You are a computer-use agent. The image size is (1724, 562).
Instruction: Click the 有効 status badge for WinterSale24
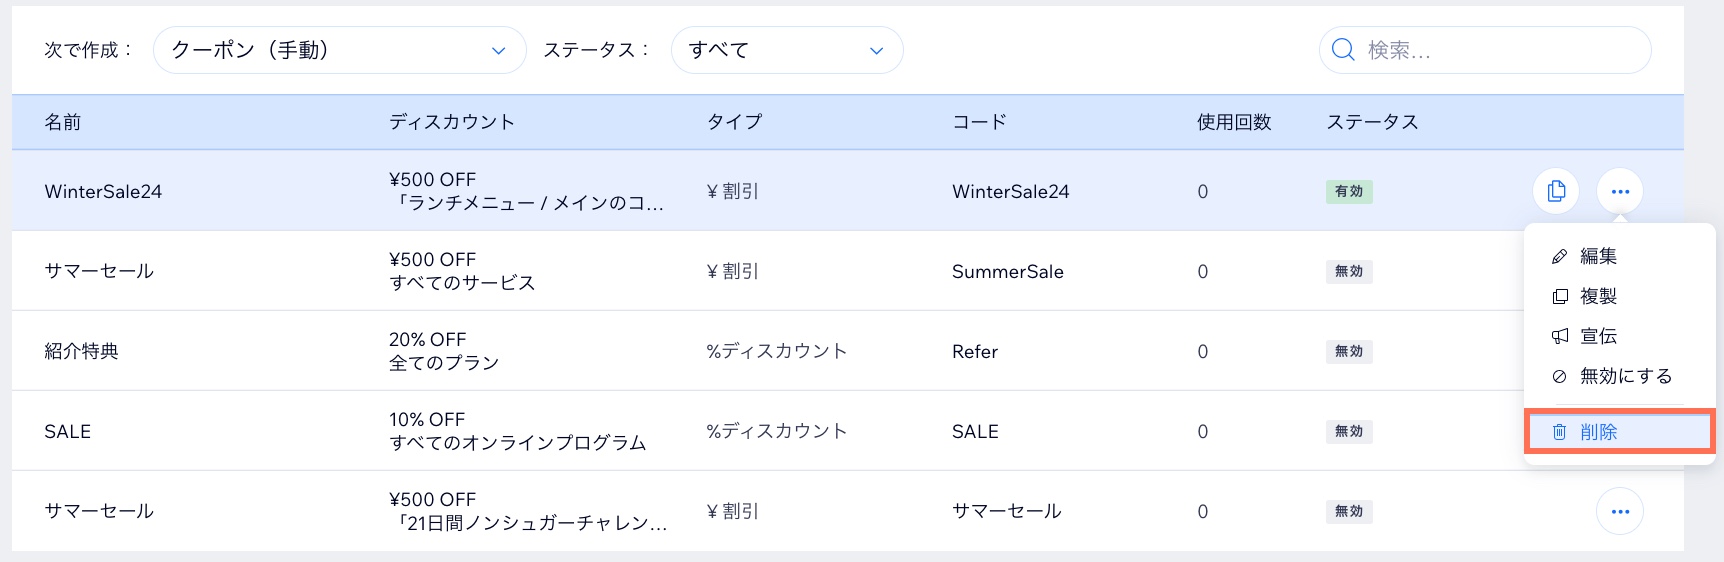(1349, 191)
